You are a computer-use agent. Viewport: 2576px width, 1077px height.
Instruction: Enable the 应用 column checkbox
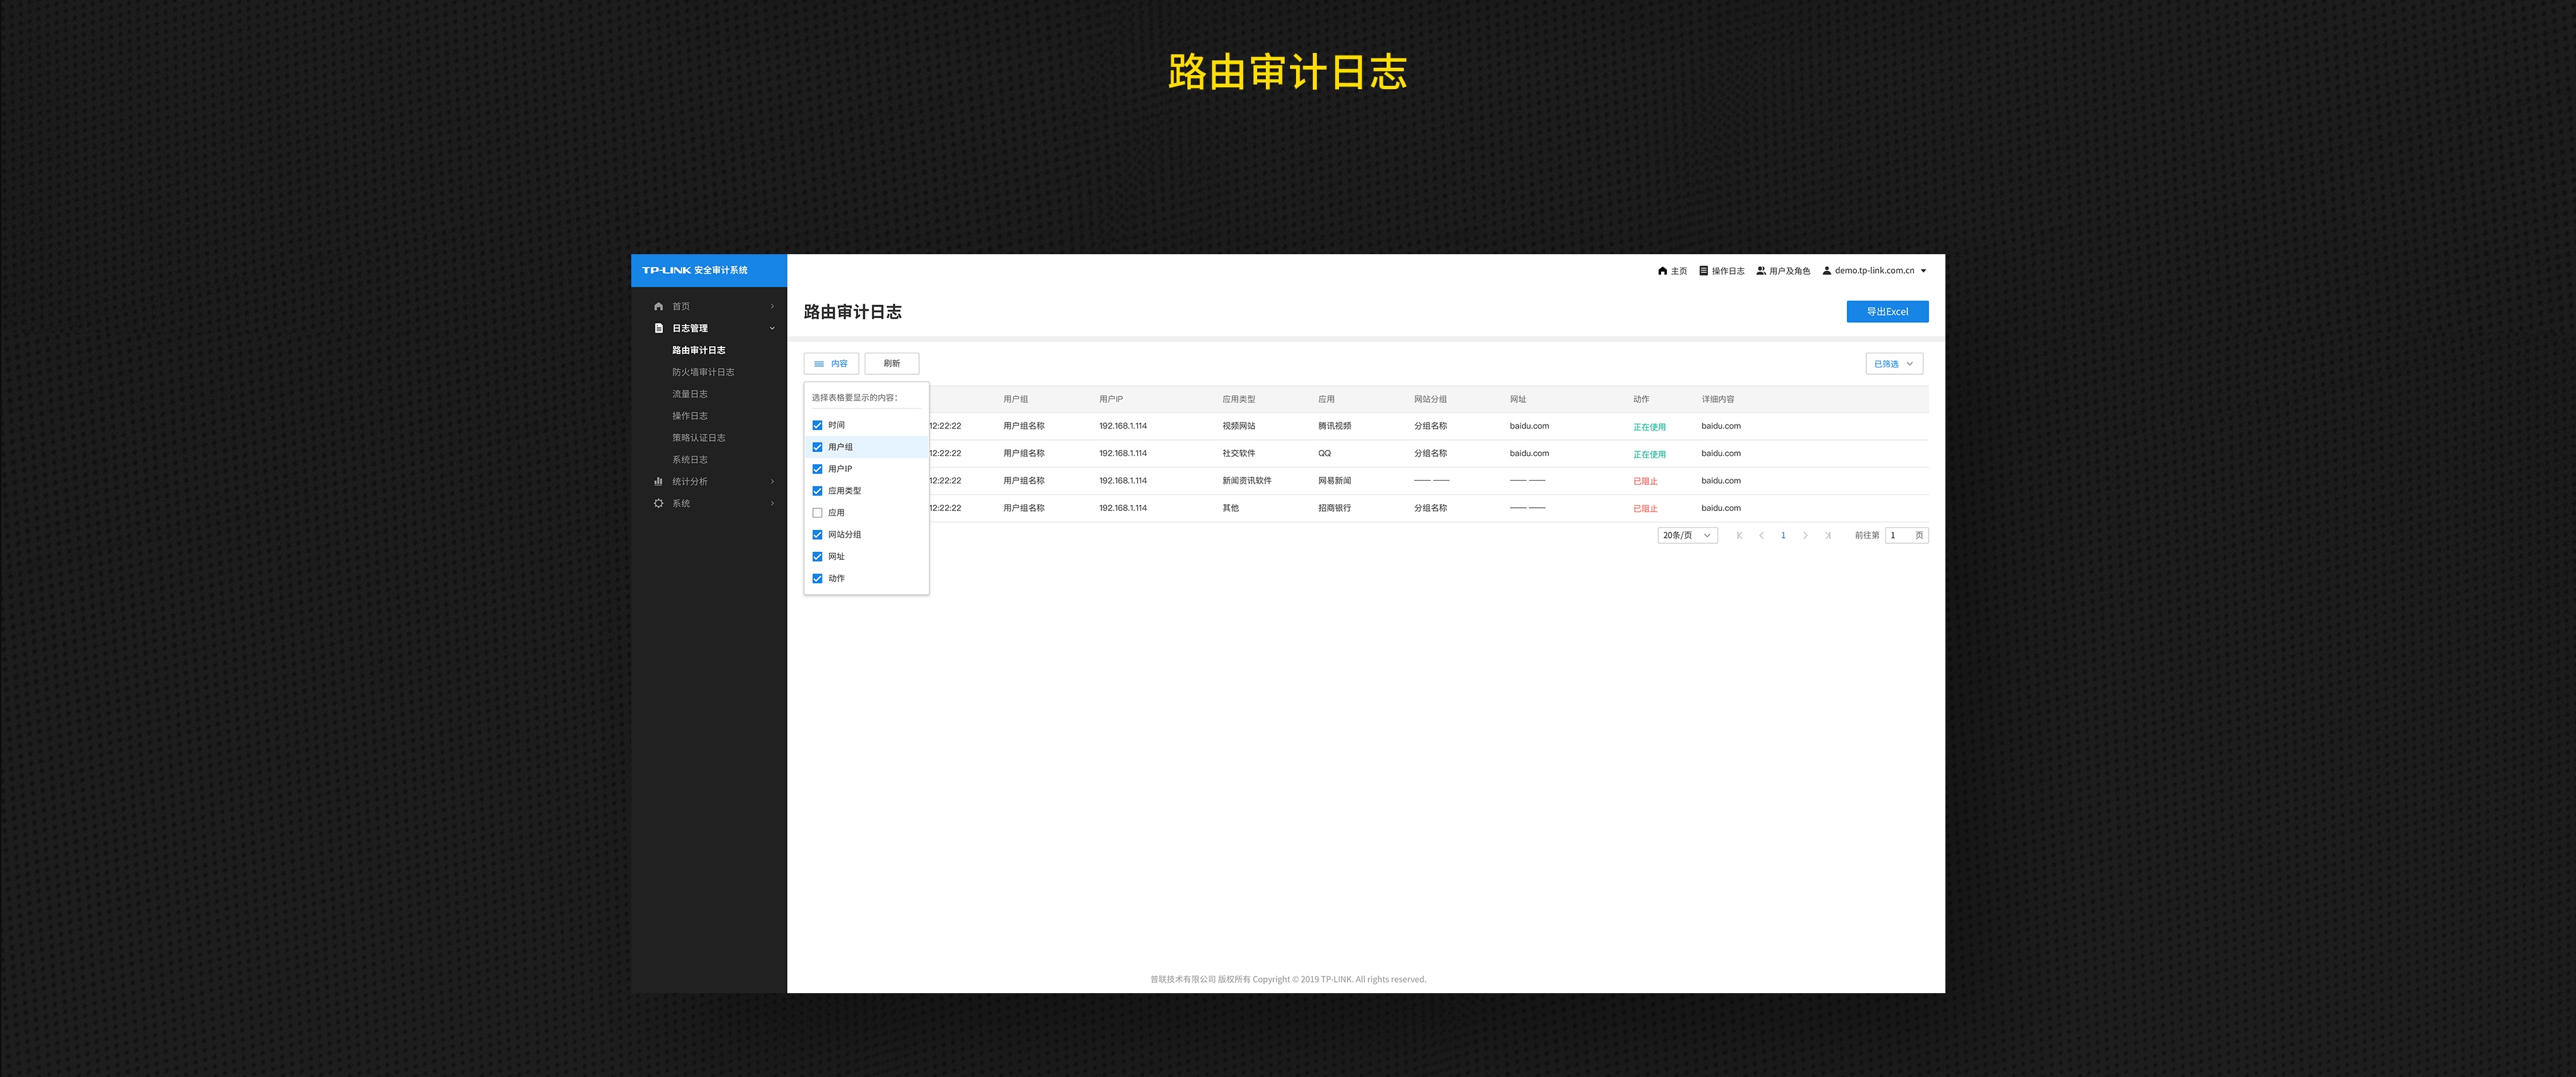817,513
